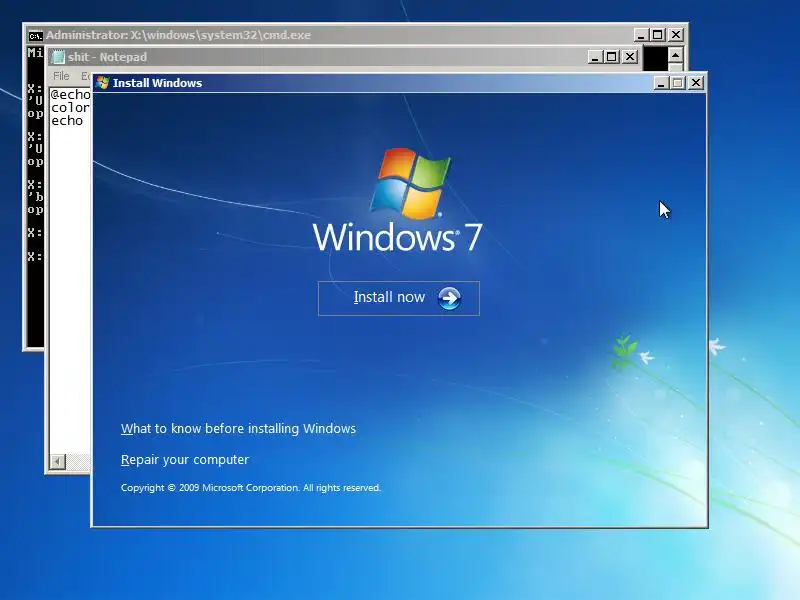
Task: Close the cmd.exe Administrator window
Action: (676, 35)
